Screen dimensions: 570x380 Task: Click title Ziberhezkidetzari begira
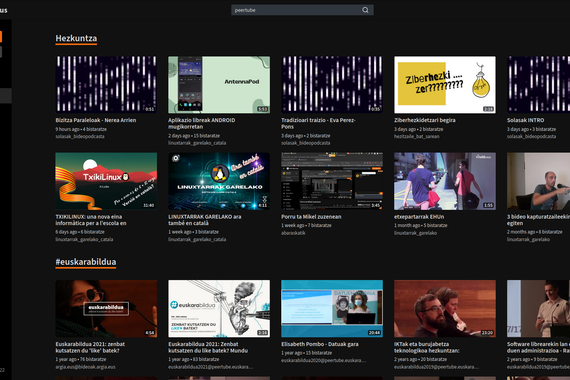coord(425,120)
